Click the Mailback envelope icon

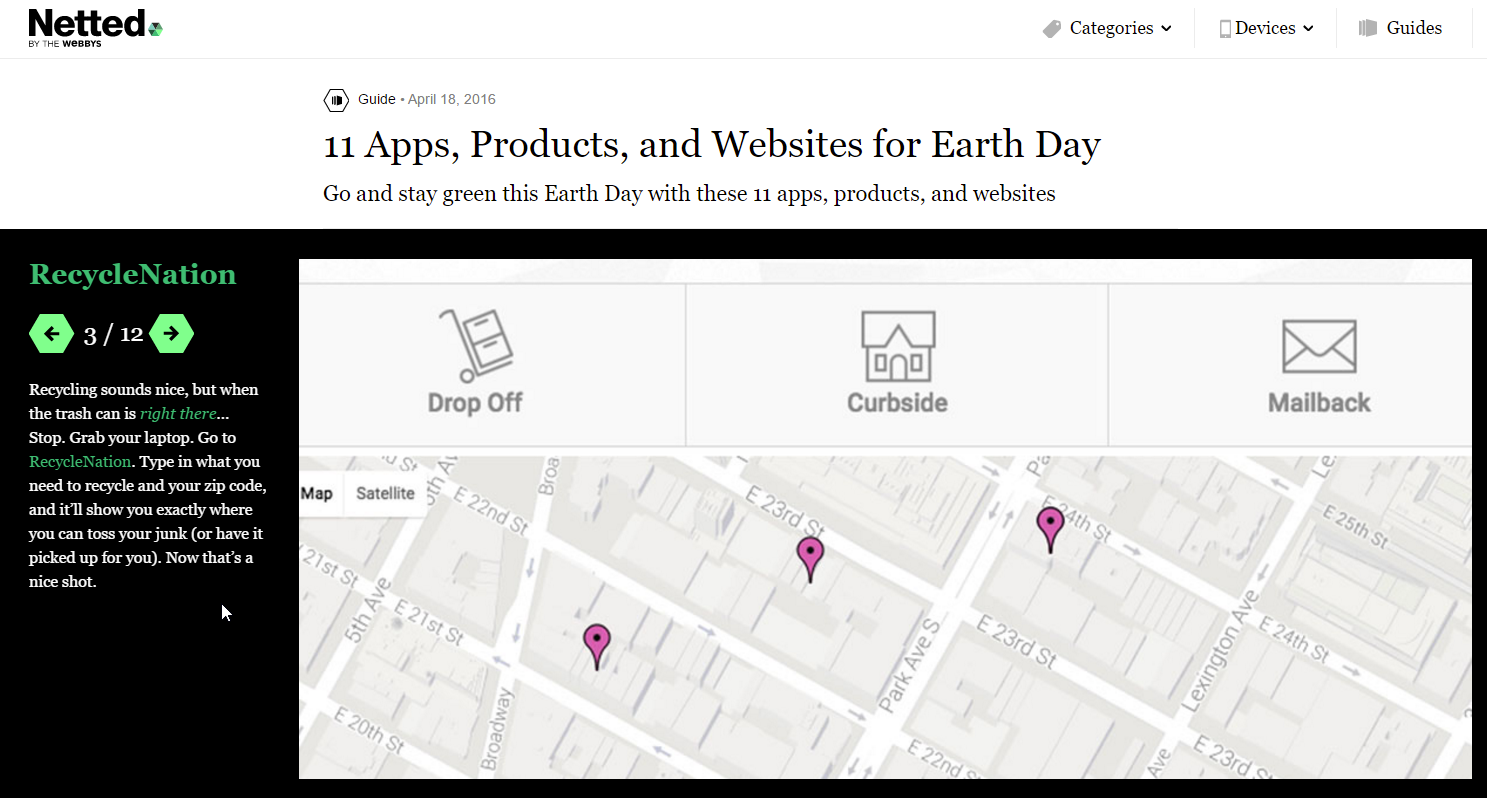(x=1319, y=346)
